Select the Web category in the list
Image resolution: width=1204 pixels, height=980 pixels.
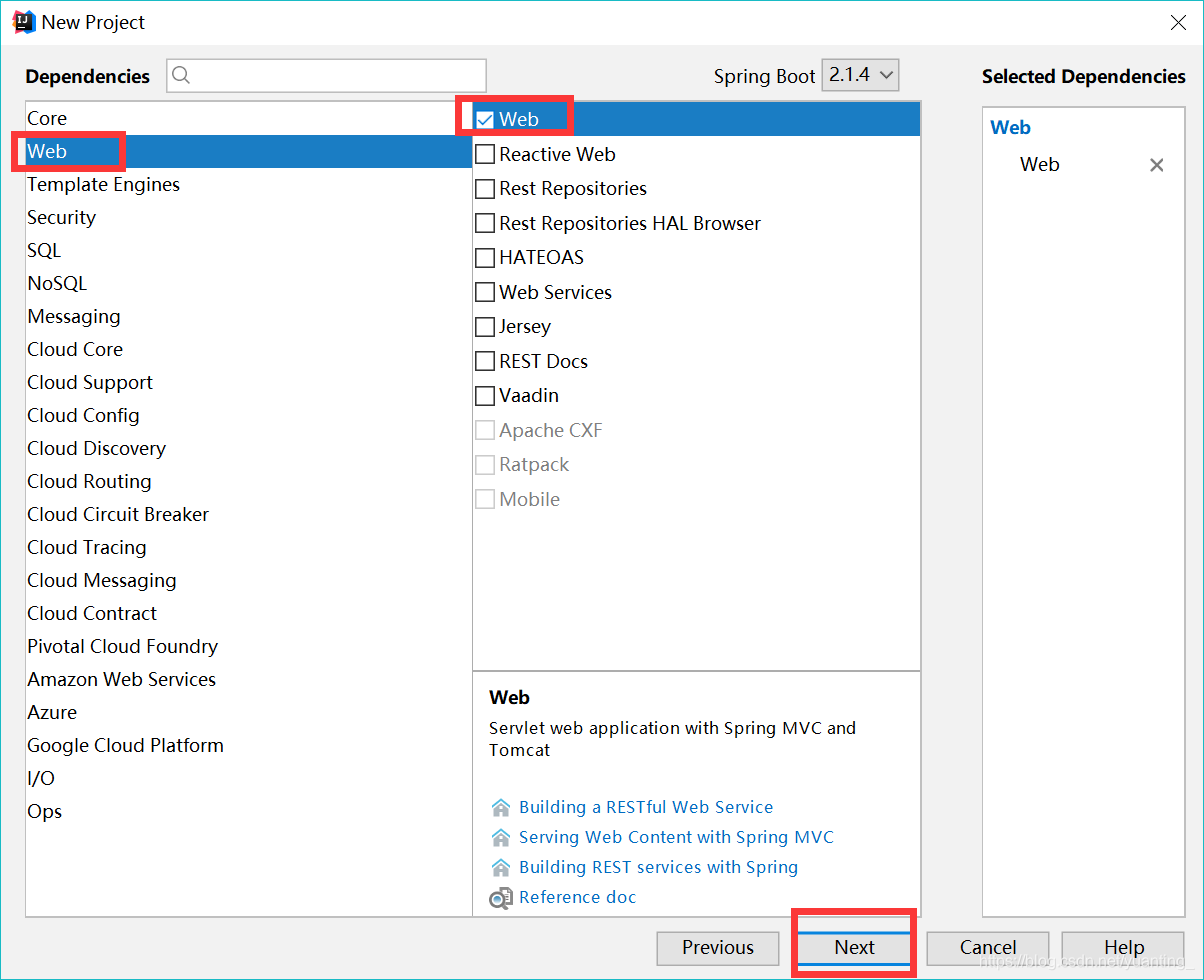point(248,151)
